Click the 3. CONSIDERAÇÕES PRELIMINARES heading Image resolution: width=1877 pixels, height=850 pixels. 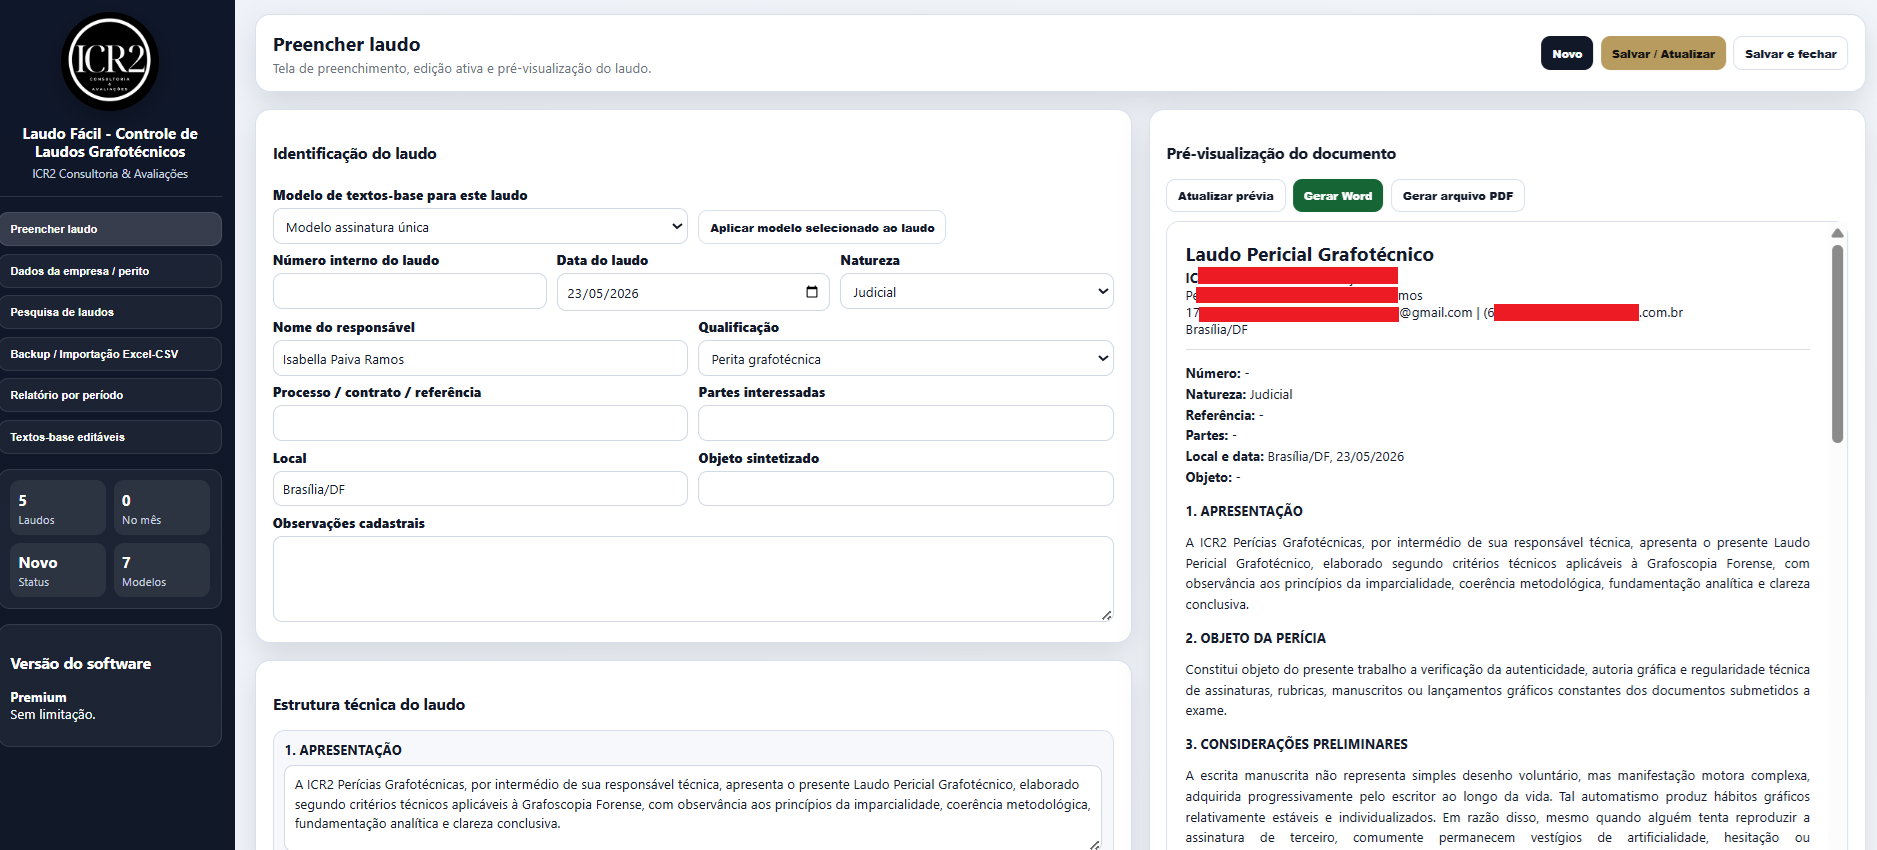[x=1296, y=744]
